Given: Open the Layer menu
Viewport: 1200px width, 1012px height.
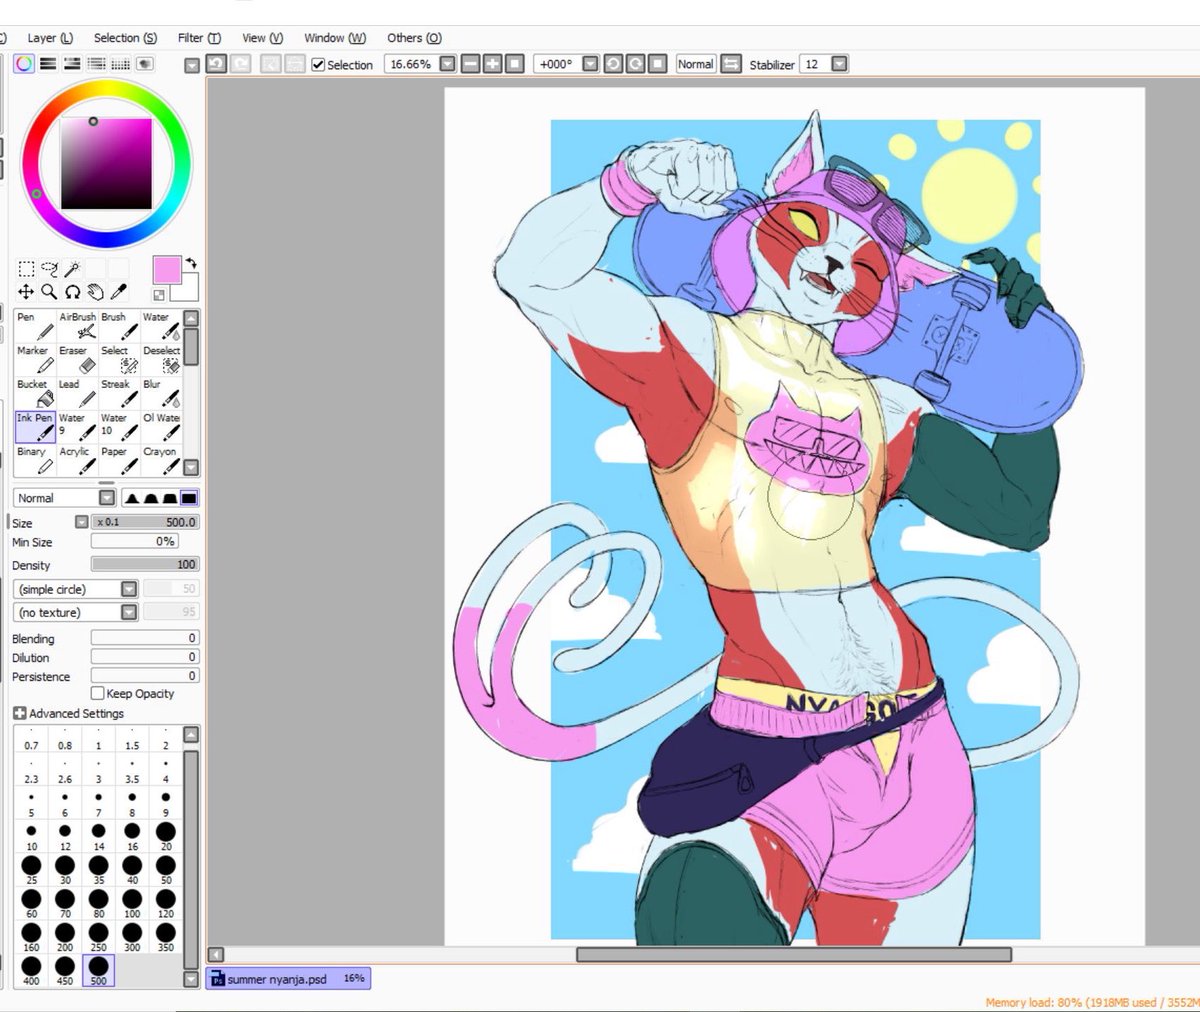Looking at the screenshot, I should pos(50,38).
